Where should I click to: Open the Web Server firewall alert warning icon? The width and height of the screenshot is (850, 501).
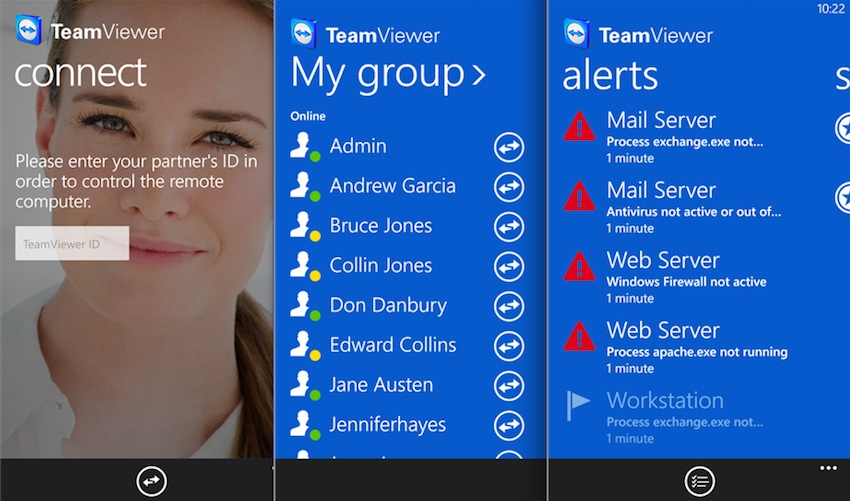tap(579, 267)
